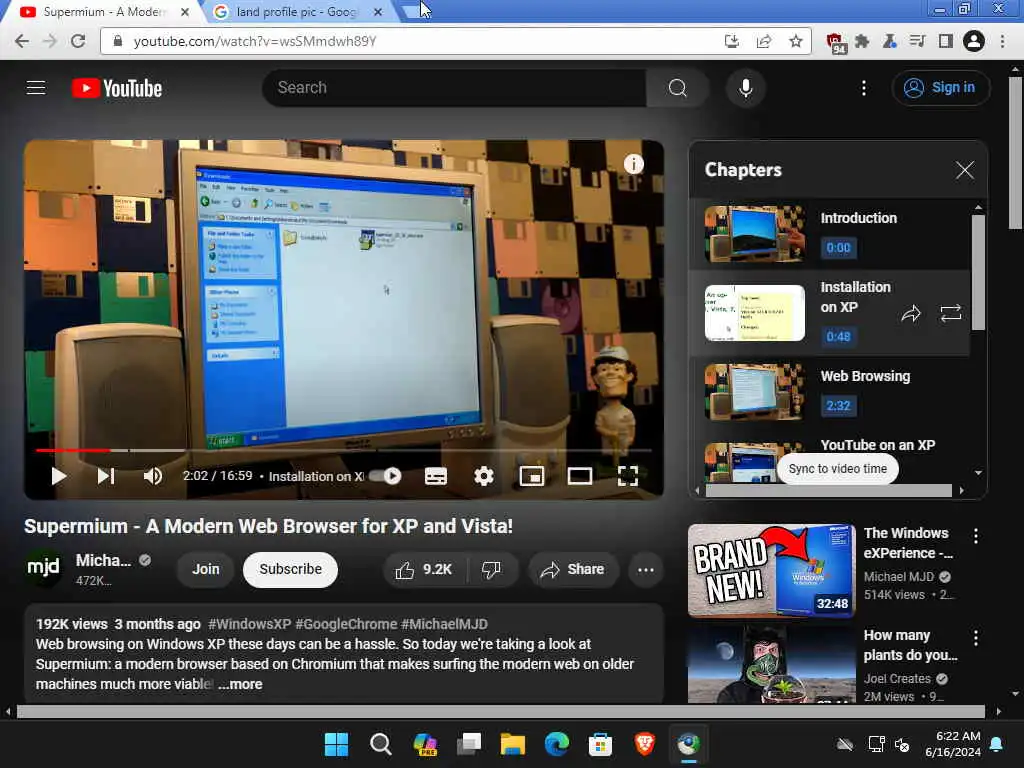The image size is (1024, 768).
Task: Open the browser profile avatar menu
Action: click(x=974, y=41)
